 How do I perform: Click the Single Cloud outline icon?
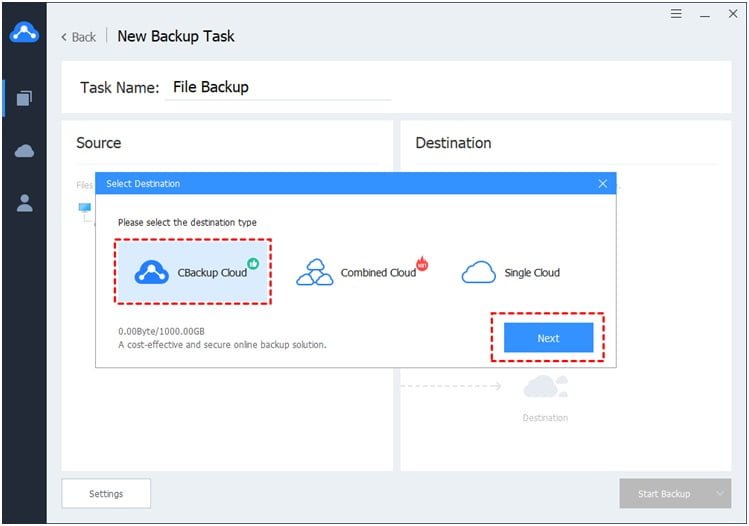click(479, 272)
